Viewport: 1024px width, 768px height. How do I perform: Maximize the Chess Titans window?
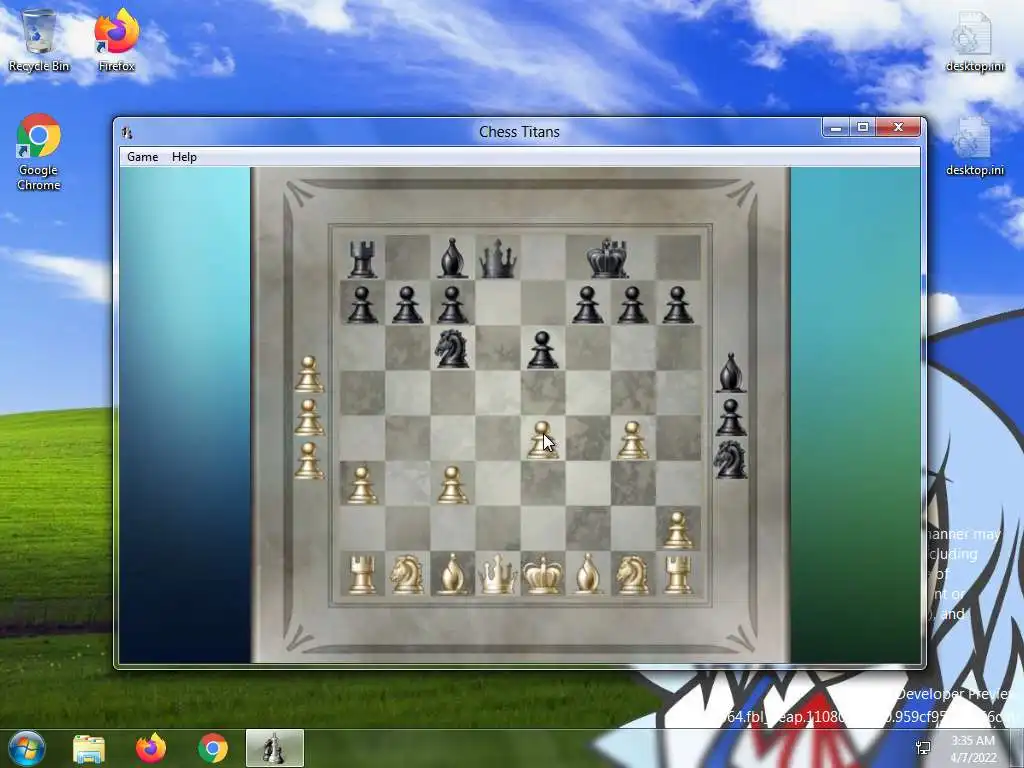pyautogui.click(x=862, y=128)
